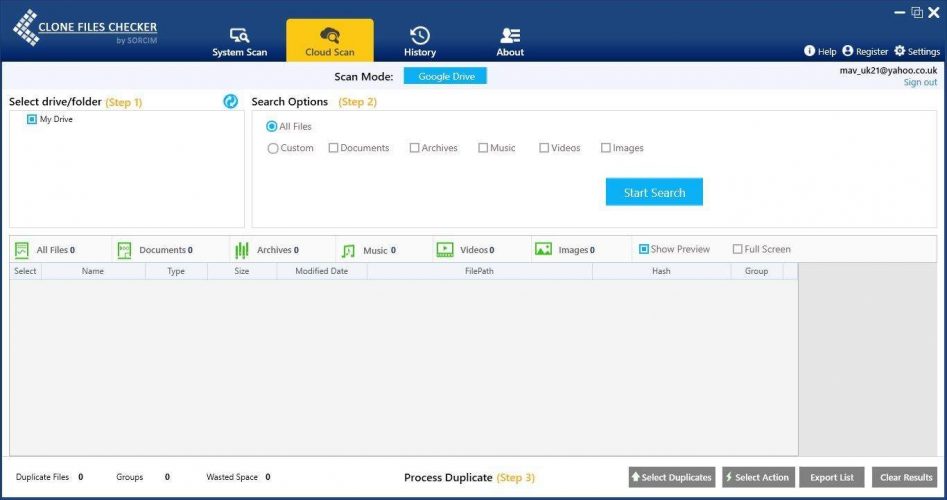
Task: Check the Archives search option
Action: [414, 148]
